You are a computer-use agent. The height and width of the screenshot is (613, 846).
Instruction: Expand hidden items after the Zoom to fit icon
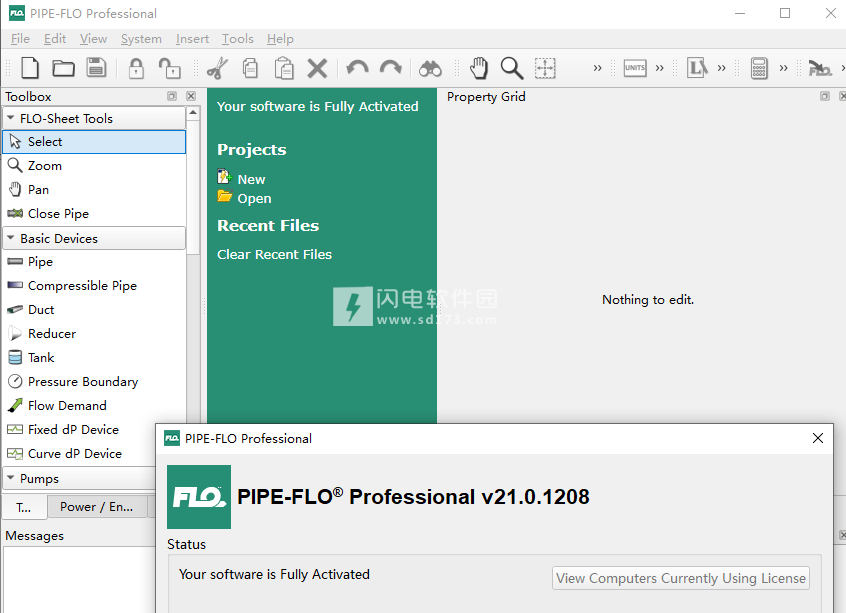(597, 69)
